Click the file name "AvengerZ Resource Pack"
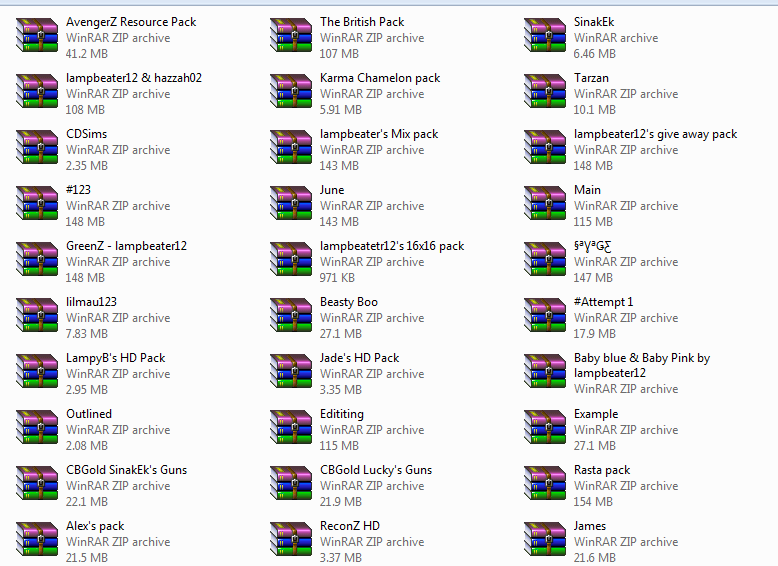Image resolution: width=778 pixels, height=566 pixels. 131,22
